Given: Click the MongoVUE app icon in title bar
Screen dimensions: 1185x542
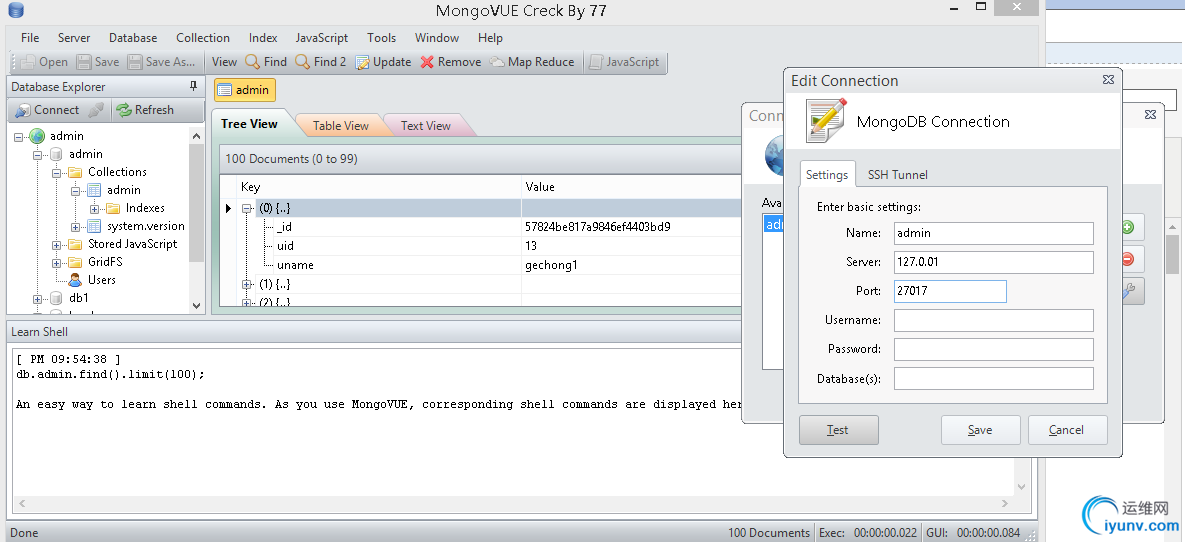Looking at the screenshot, I should coord(14,11).
